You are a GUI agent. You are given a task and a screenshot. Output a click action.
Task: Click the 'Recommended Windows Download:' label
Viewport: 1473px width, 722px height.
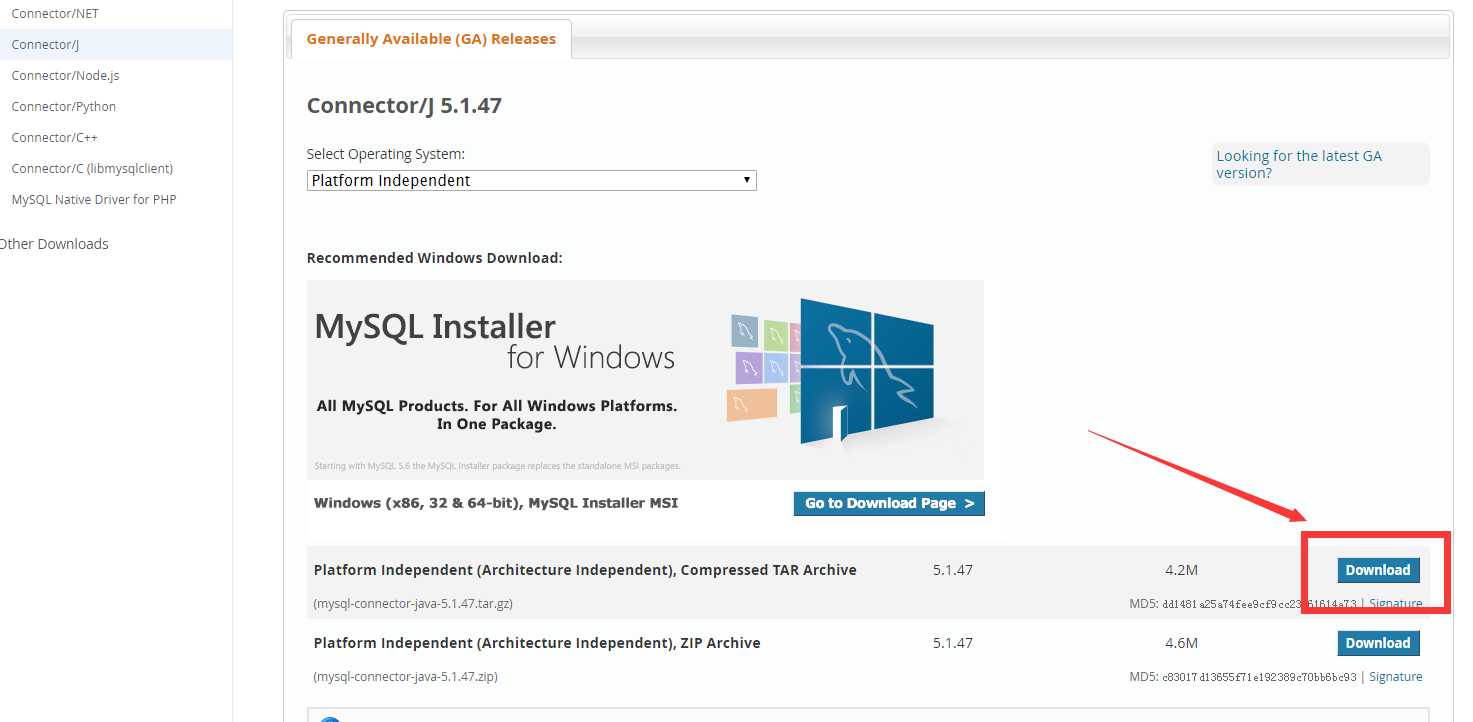point(435,258)
